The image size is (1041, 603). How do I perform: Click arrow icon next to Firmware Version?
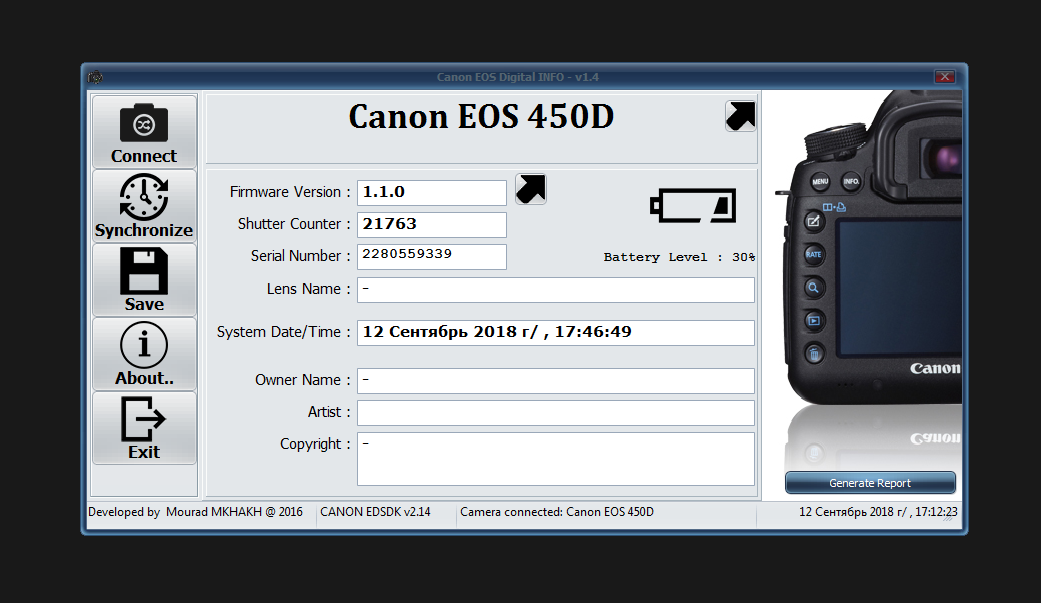[531, 189]
